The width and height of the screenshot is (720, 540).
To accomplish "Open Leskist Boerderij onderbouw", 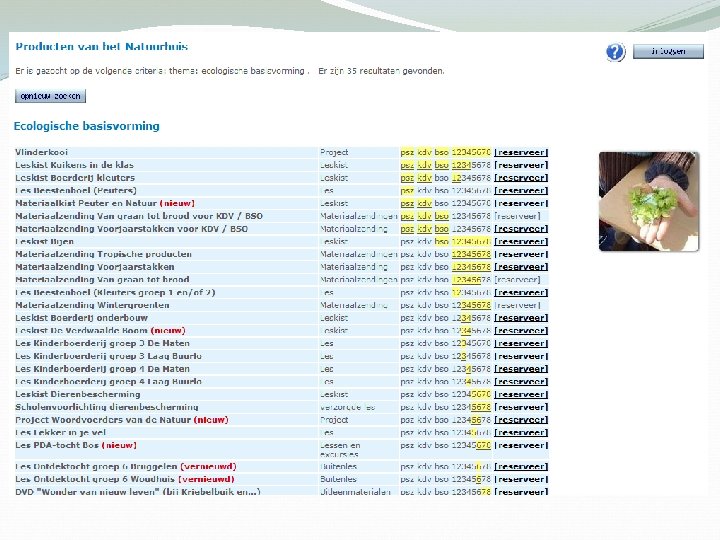I will [x=81, y=318].
